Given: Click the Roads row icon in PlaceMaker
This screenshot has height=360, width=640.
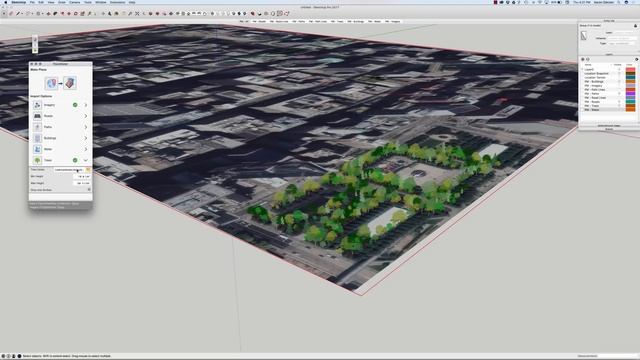Looking at the screenshot, I should (37, 116).
